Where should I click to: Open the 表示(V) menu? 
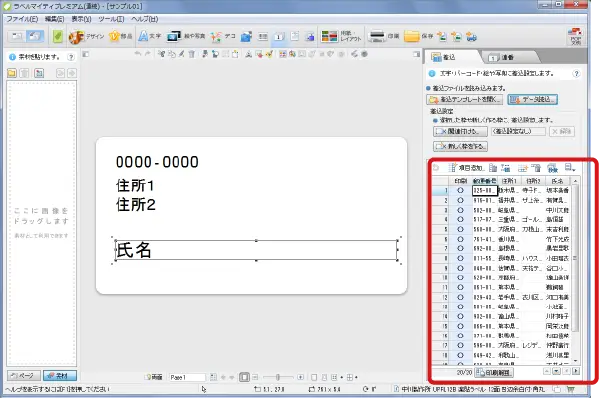[81, 19]
